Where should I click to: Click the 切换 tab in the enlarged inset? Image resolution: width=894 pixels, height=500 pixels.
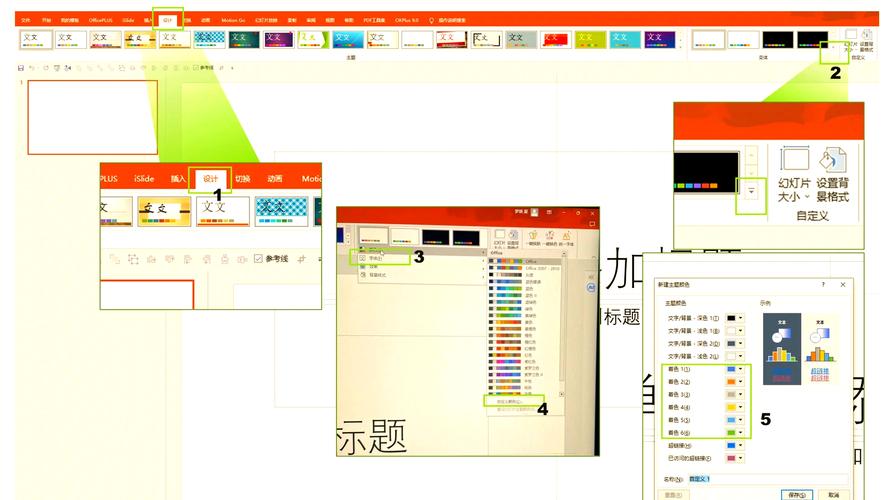pos(242,178)
